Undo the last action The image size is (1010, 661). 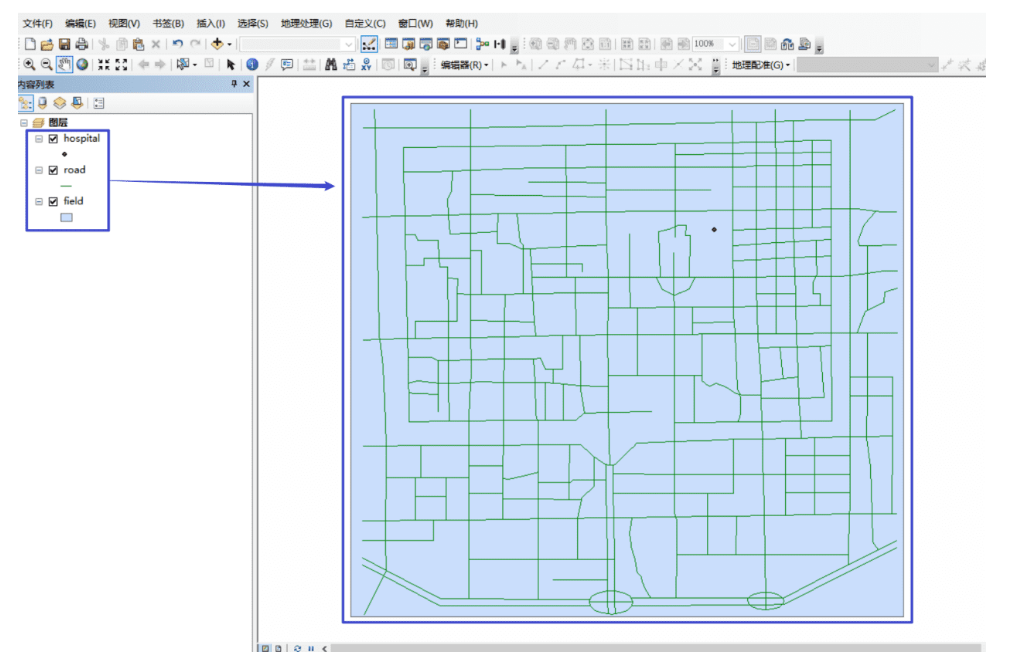coord(178,44)
